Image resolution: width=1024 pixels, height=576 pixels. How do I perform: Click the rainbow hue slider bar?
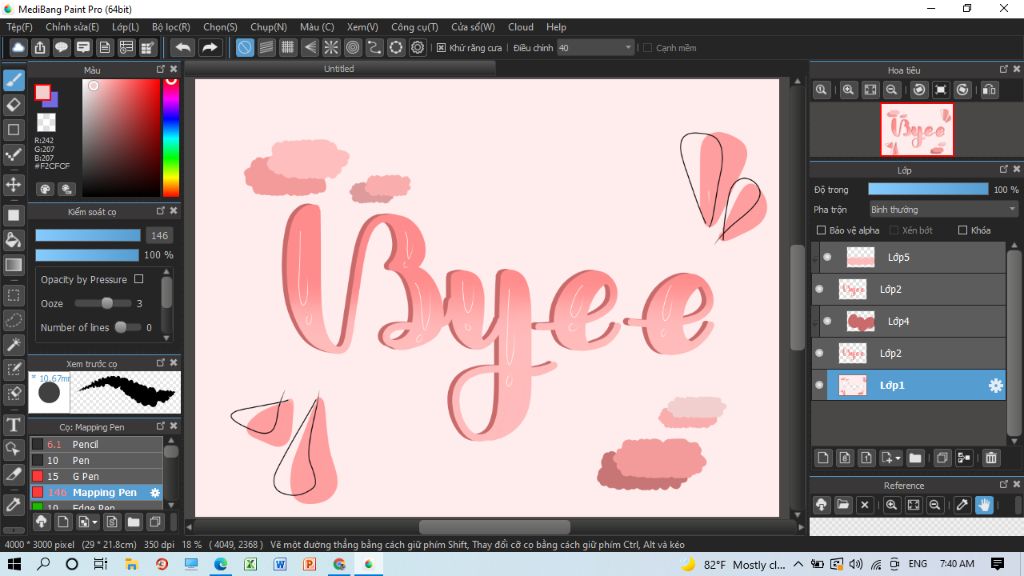(171, 136)
